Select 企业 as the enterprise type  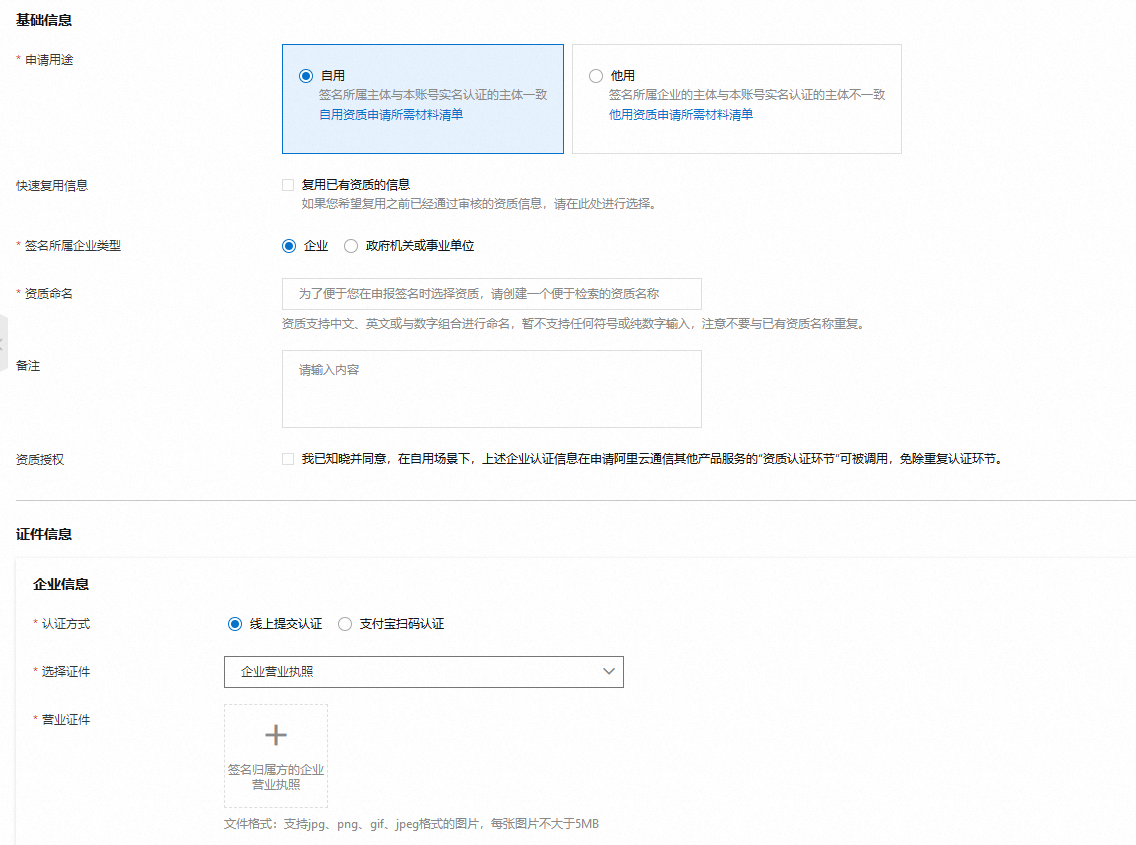coord(290,246)
